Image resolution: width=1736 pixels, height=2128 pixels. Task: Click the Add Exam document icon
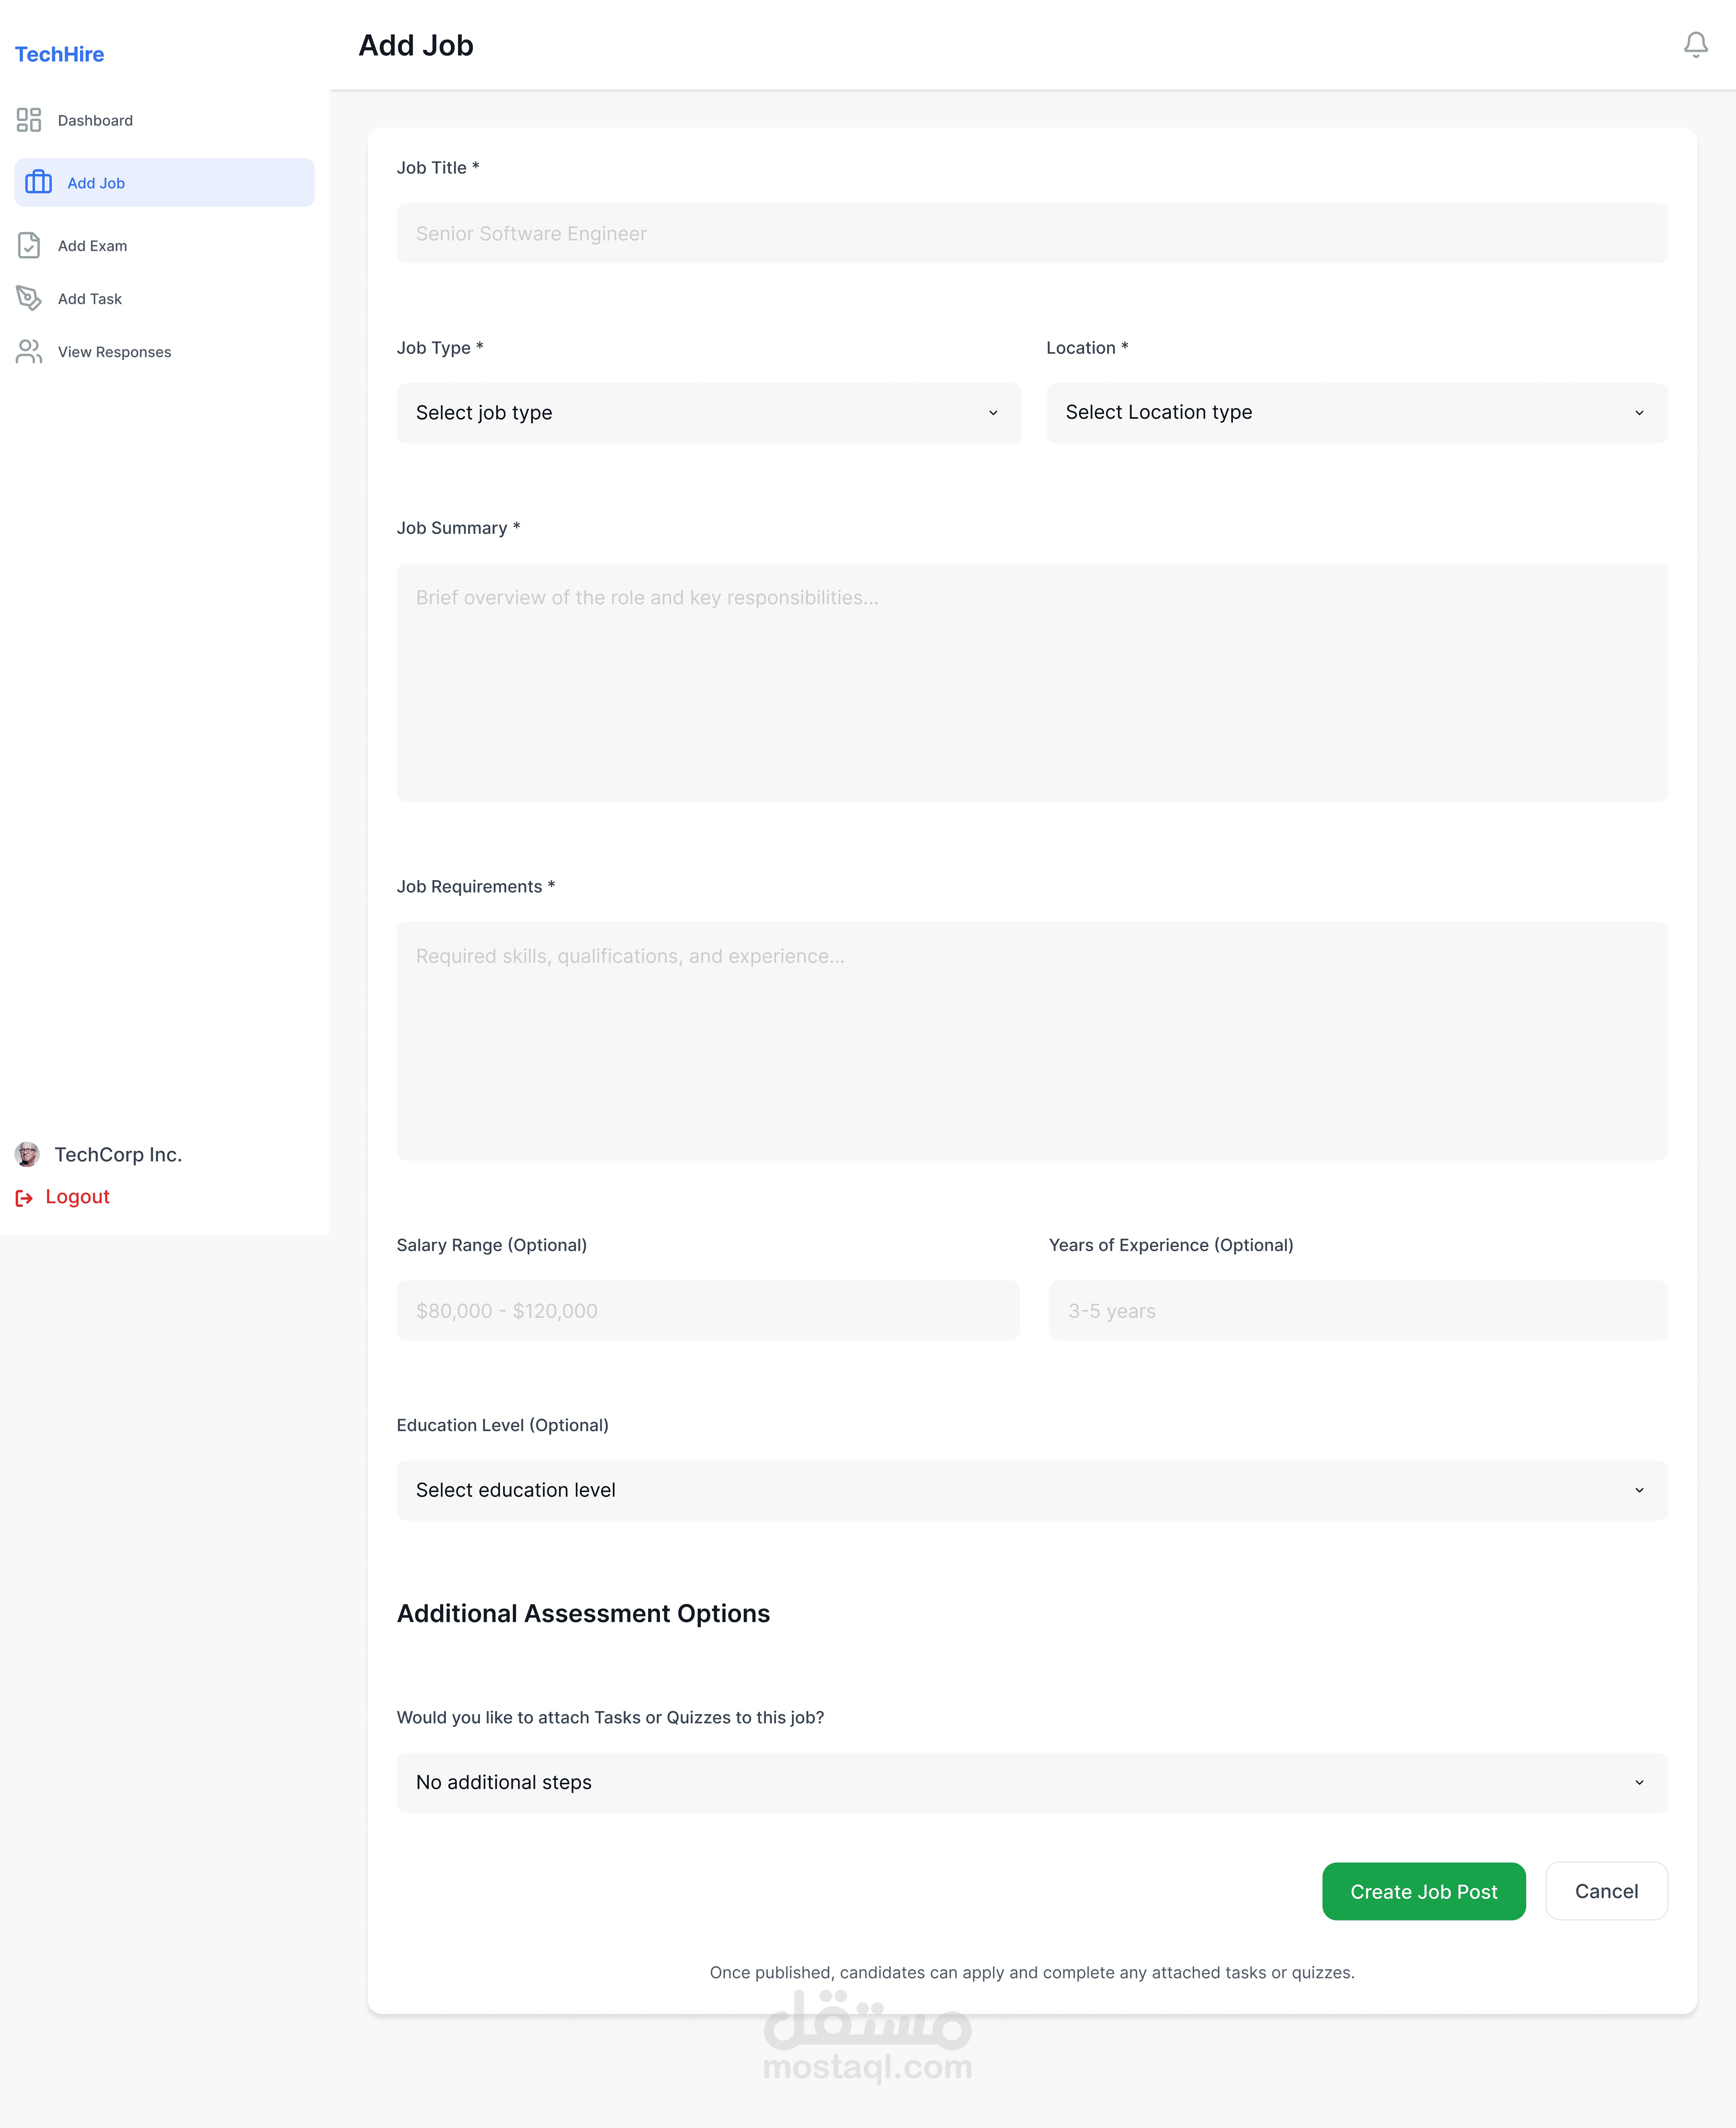tap(29, 245)
